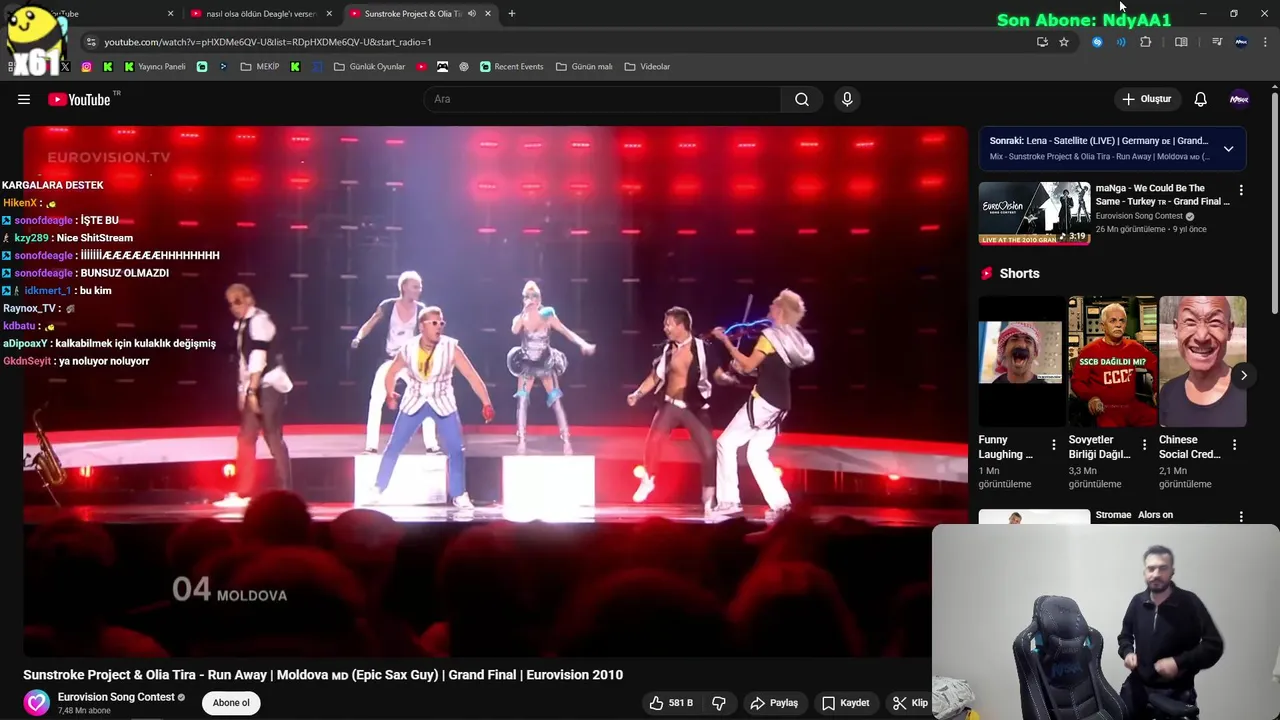1280x720 pixels.
Task: Open the YouTube hamburger guide menu
Action: pyautogui.click(x=24, y=99)
